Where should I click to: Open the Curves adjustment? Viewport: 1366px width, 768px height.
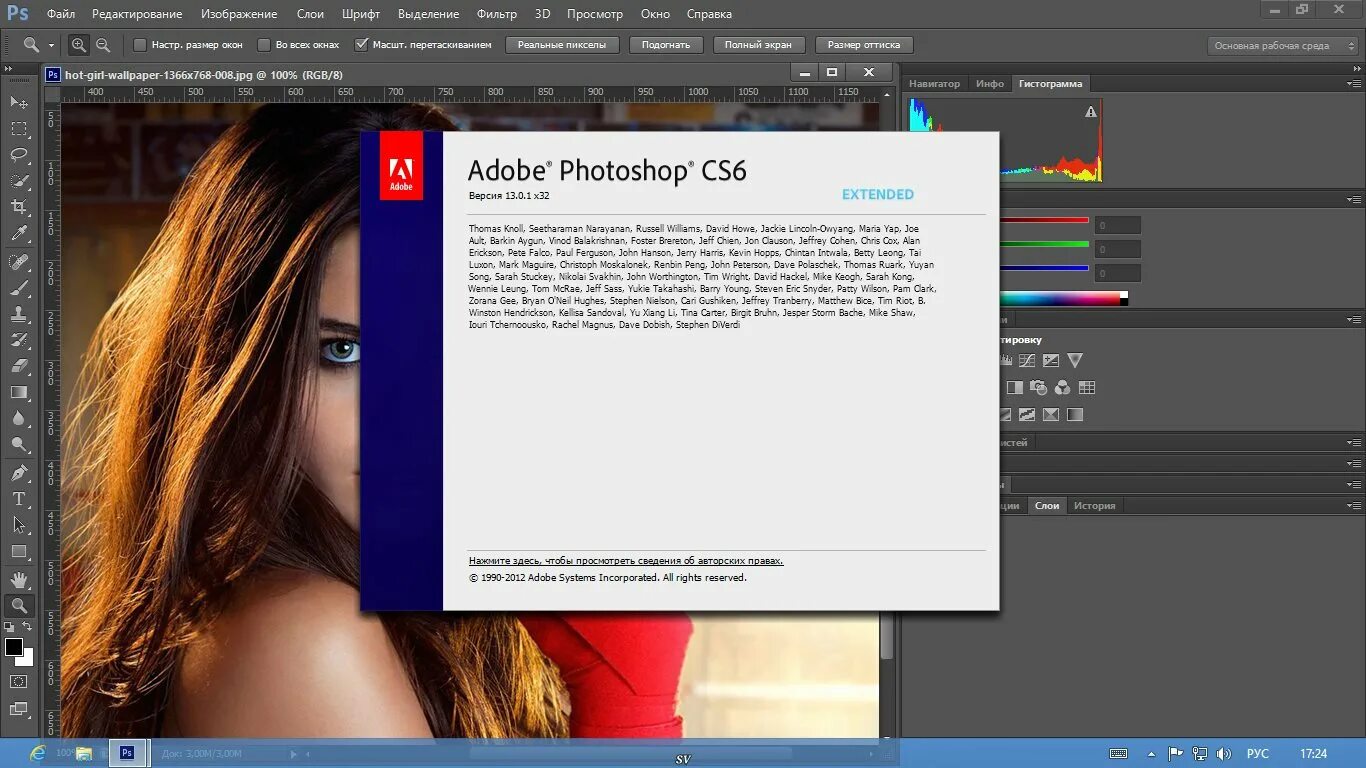[1027, 360]
